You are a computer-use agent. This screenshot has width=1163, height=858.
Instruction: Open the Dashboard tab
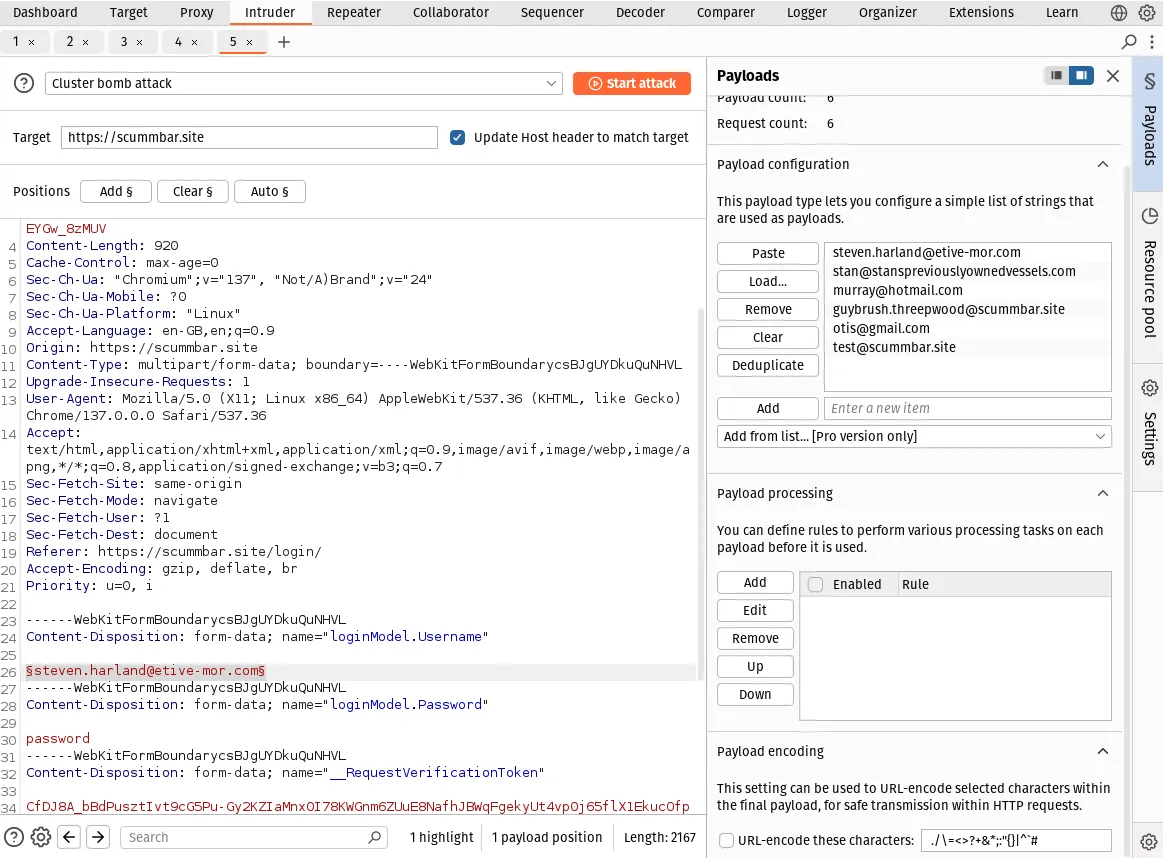pyautogui.click(x=45, y=13)
